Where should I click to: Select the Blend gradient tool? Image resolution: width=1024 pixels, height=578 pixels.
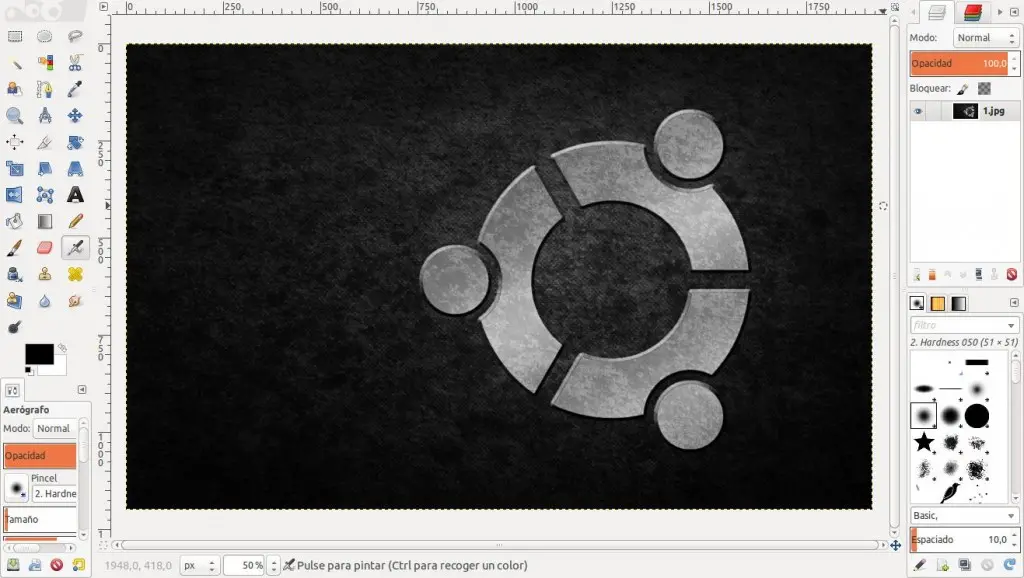(44, 221)
